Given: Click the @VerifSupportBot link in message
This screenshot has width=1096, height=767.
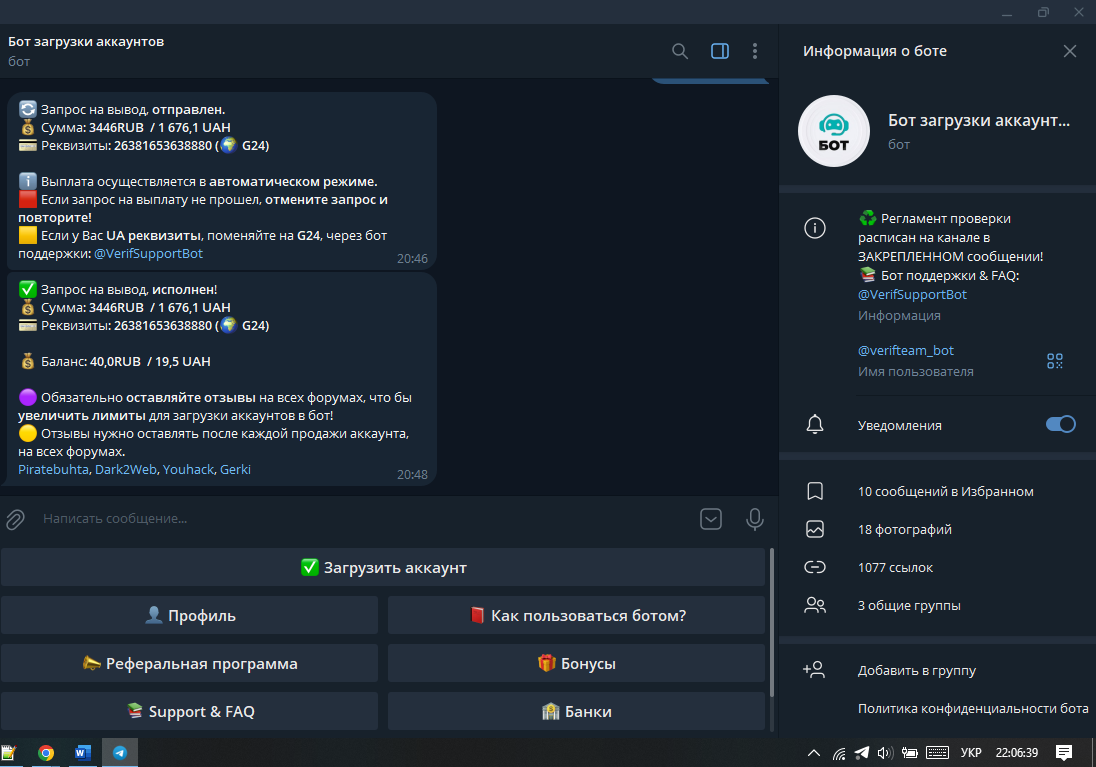Looking at the screenshot, I should pyautogui.click(x=148, y=254).
